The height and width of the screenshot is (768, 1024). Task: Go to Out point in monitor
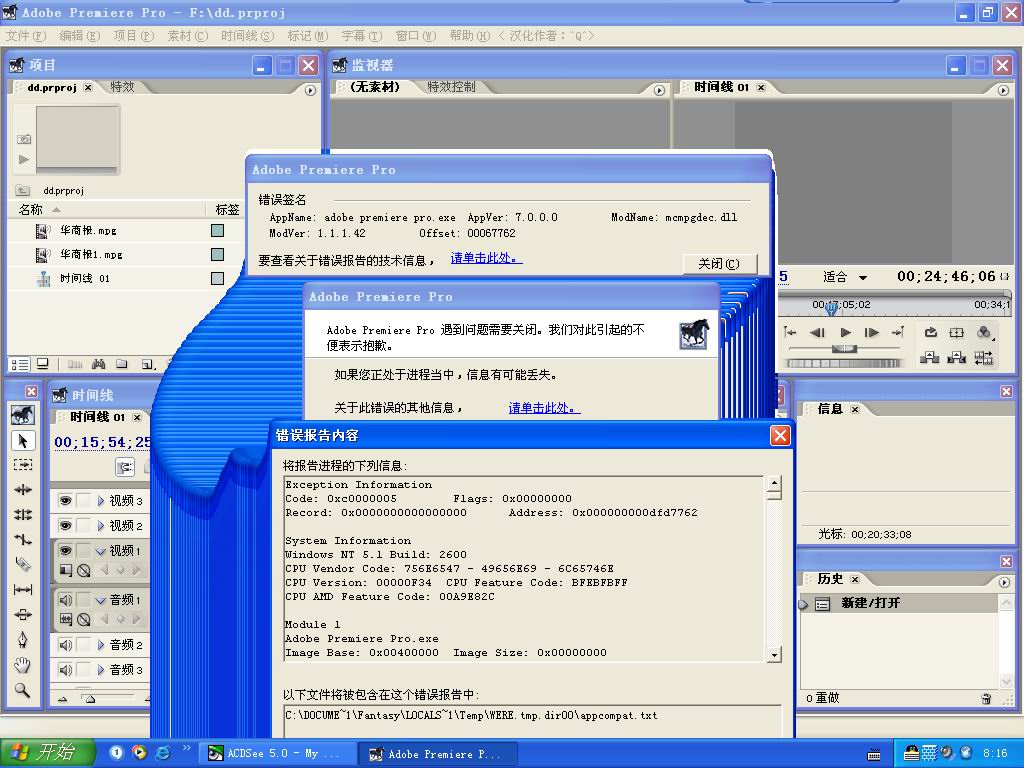click(x=898, y=332)
